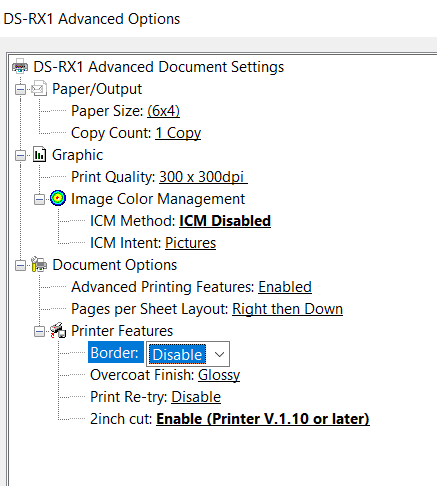Collapse the Image Color Management node

coord(39,199)
